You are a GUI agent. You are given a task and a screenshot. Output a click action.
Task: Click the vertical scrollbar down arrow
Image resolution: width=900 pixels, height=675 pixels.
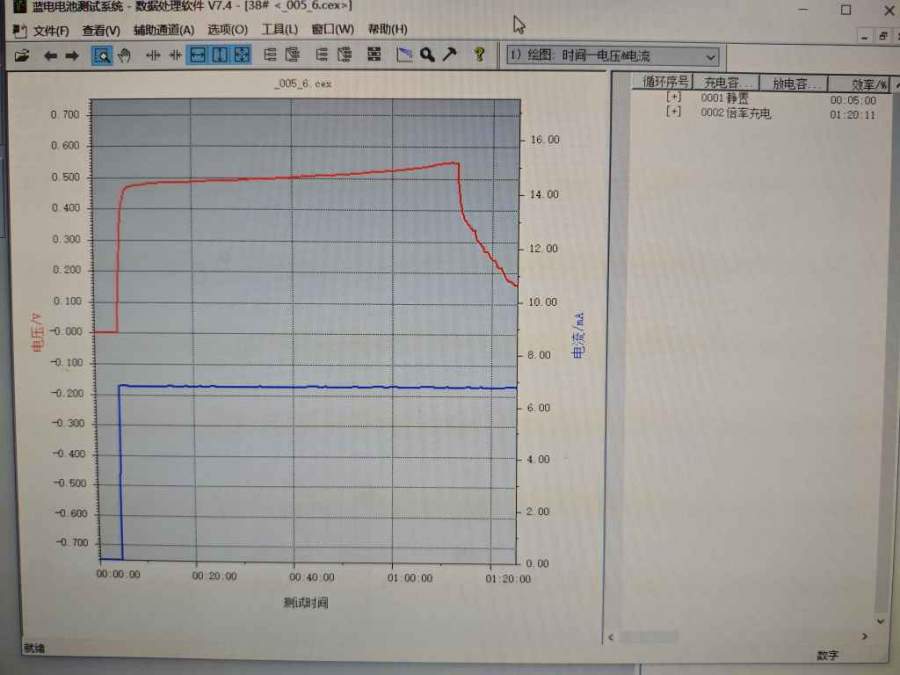tap(880, 621)
